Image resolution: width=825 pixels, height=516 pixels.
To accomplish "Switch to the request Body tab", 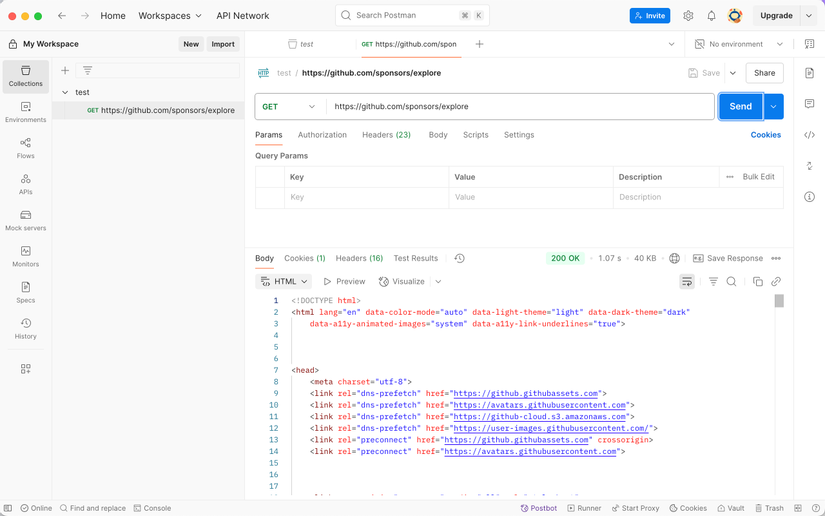I will coord(438,135).
